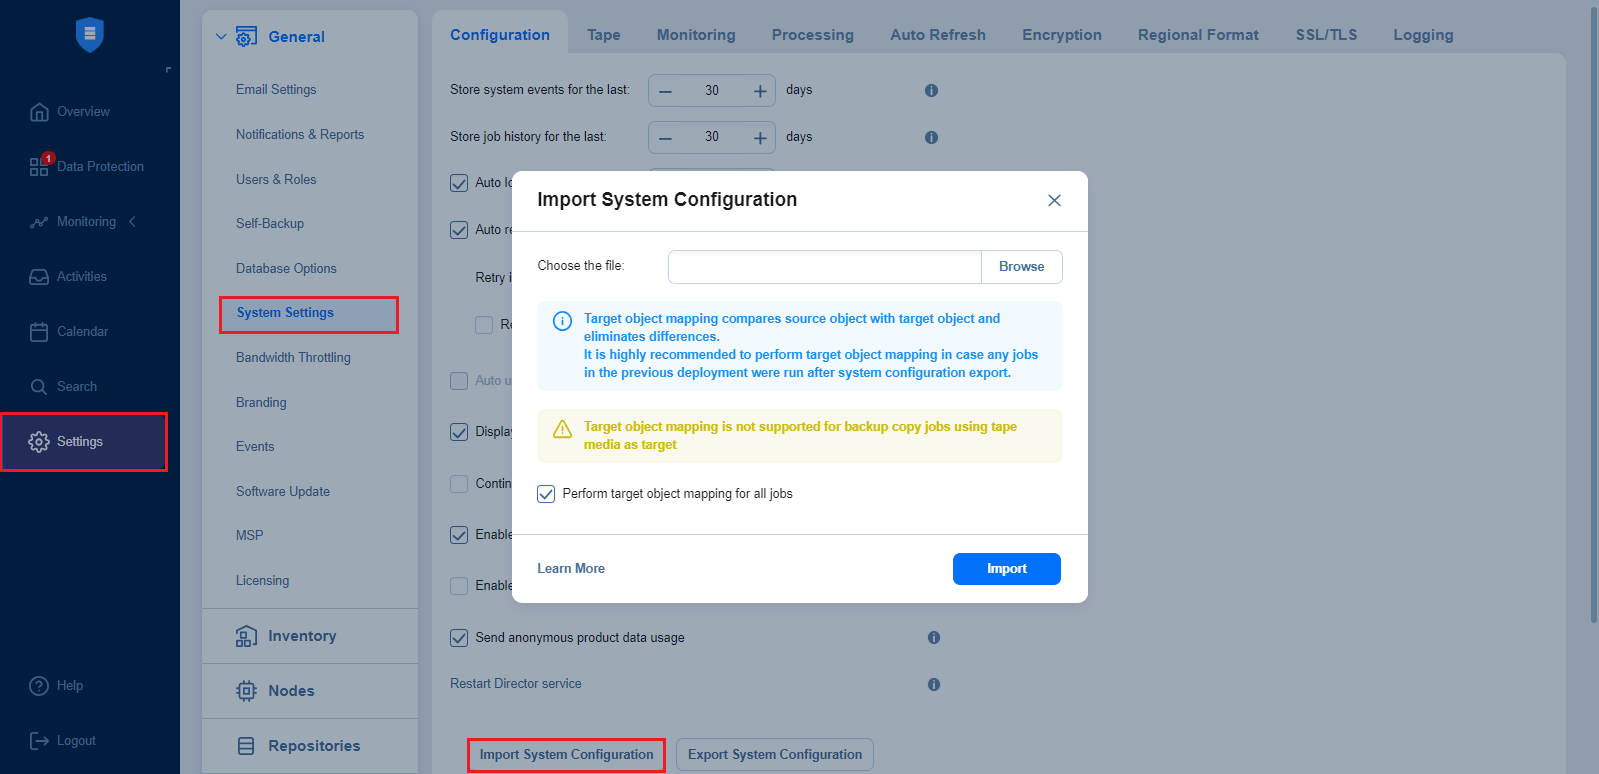The image size is (1599, 774).
Task: Open the Learn More link
Action: [x=571, y=569]
